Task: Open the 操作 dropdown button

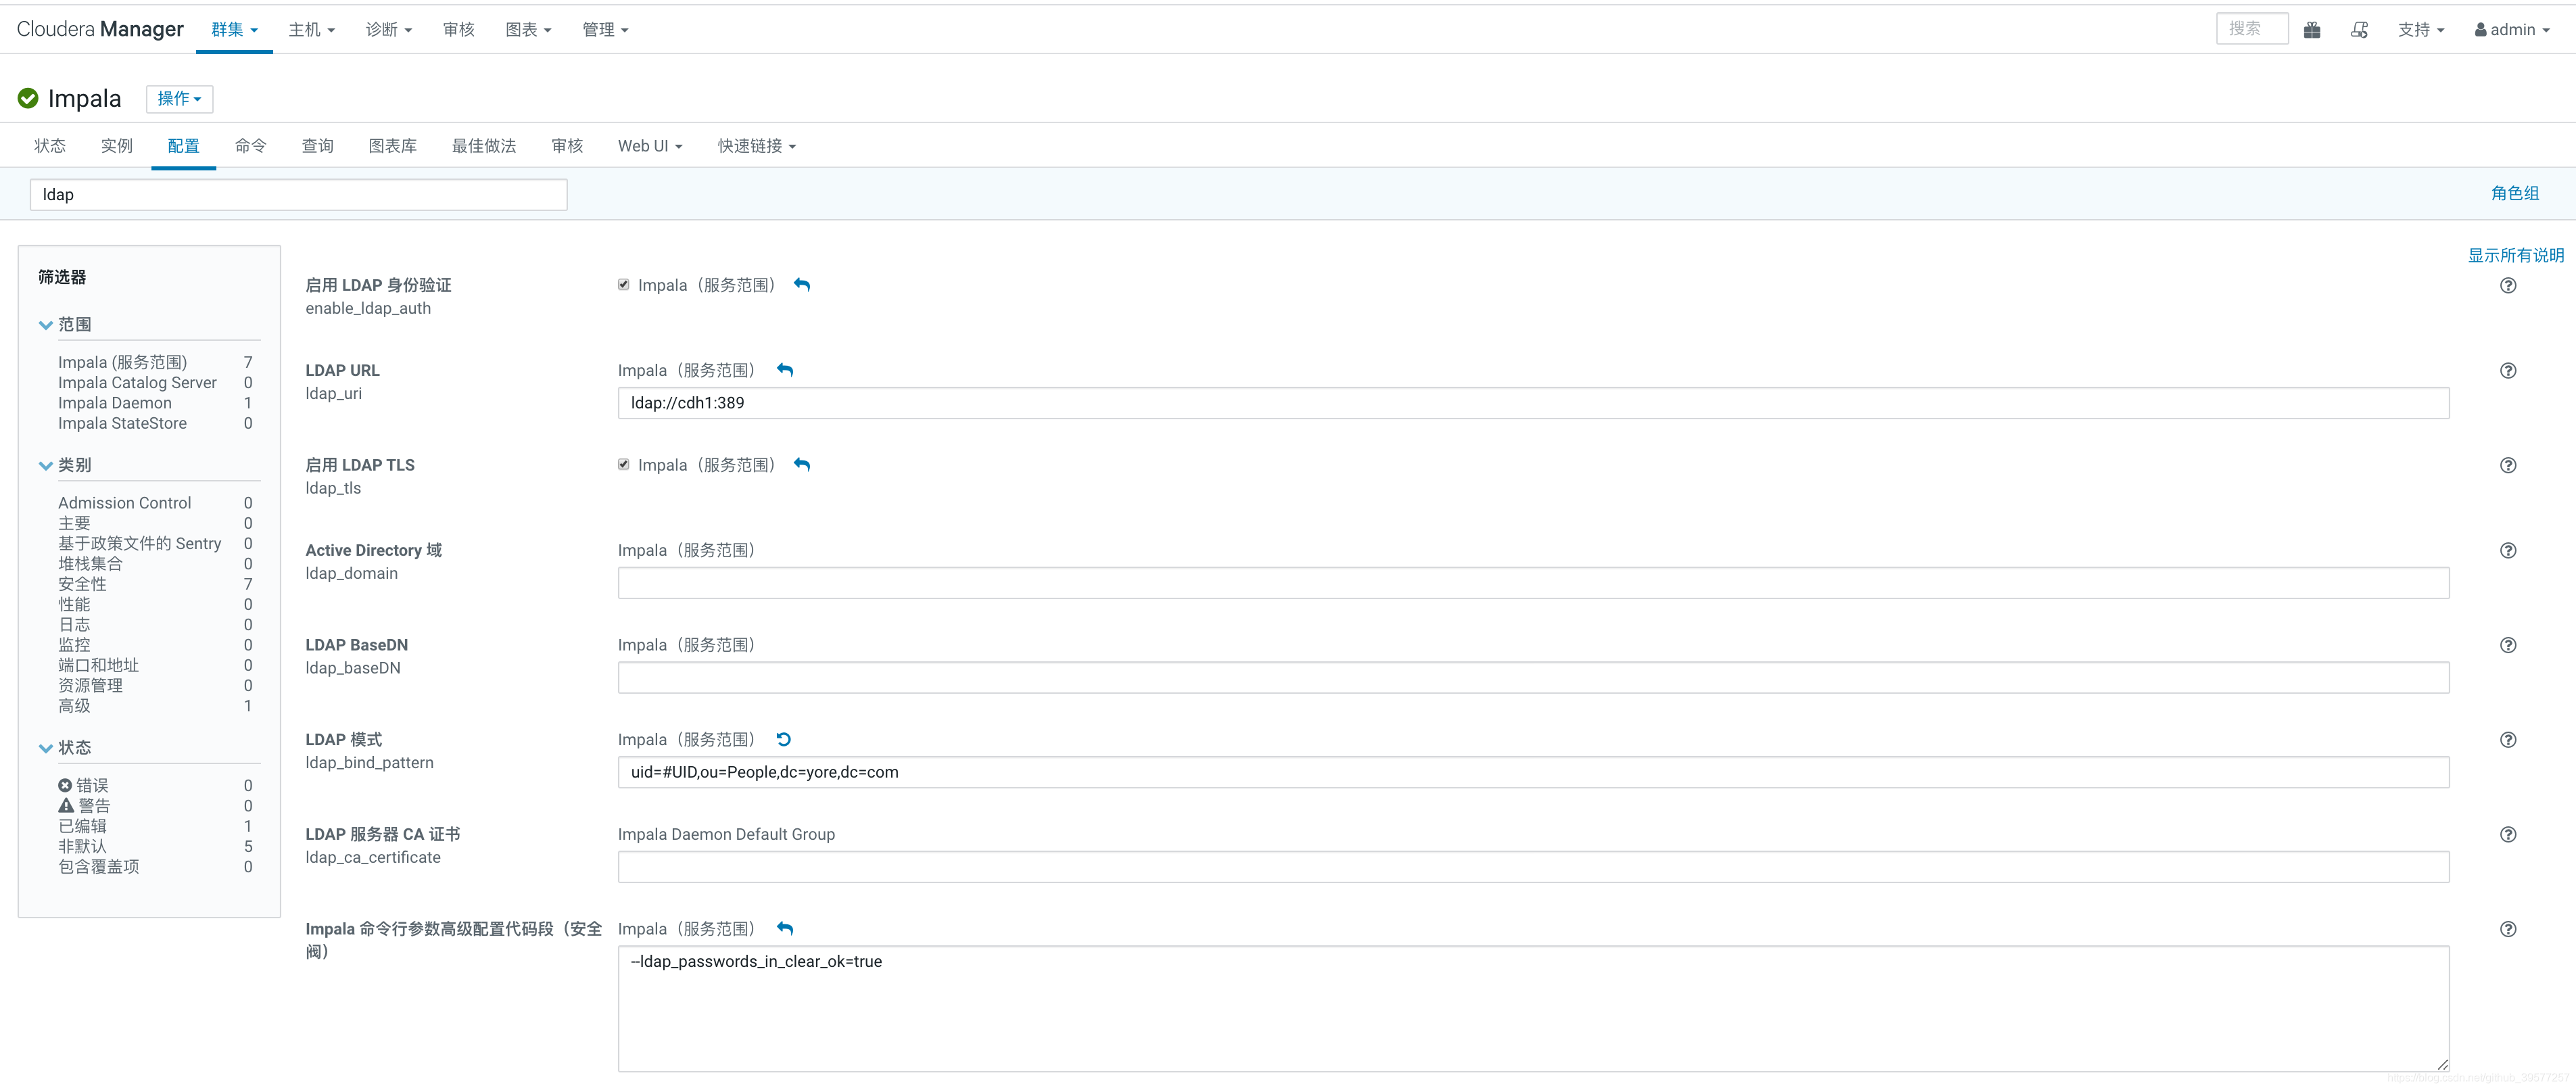Action: [x=179, y=99]
